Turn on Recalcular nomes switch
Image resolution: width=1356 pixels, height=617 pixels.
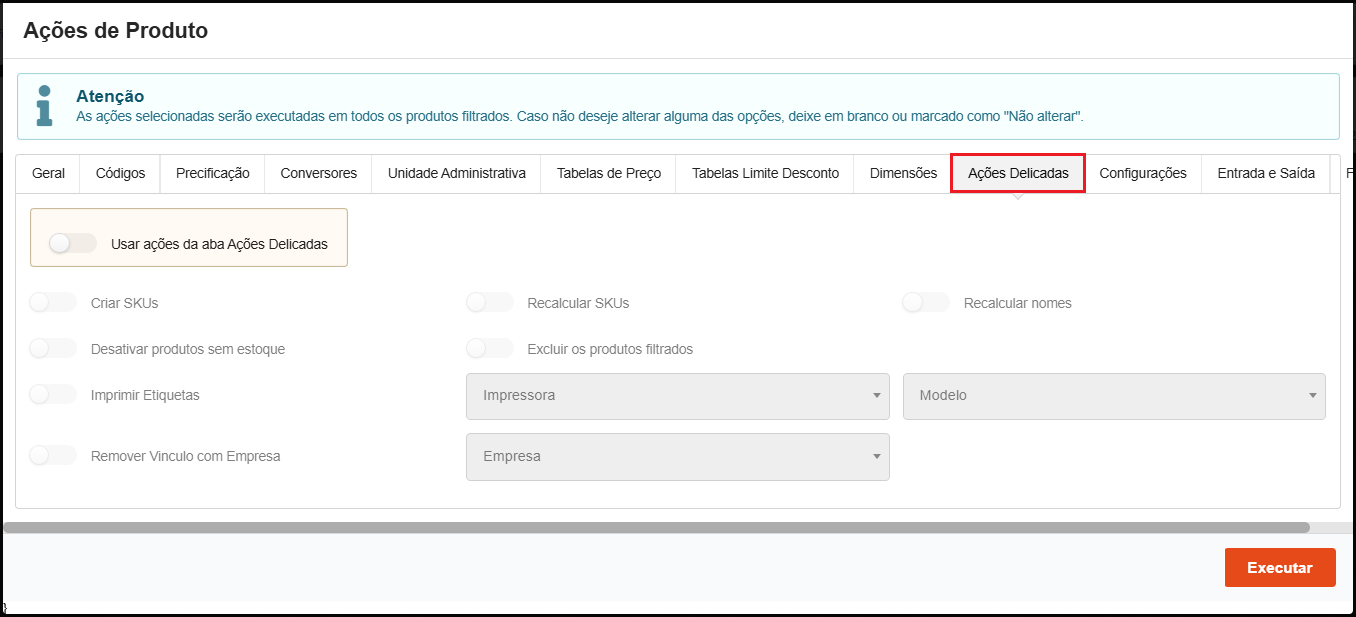tap(925, 303)
